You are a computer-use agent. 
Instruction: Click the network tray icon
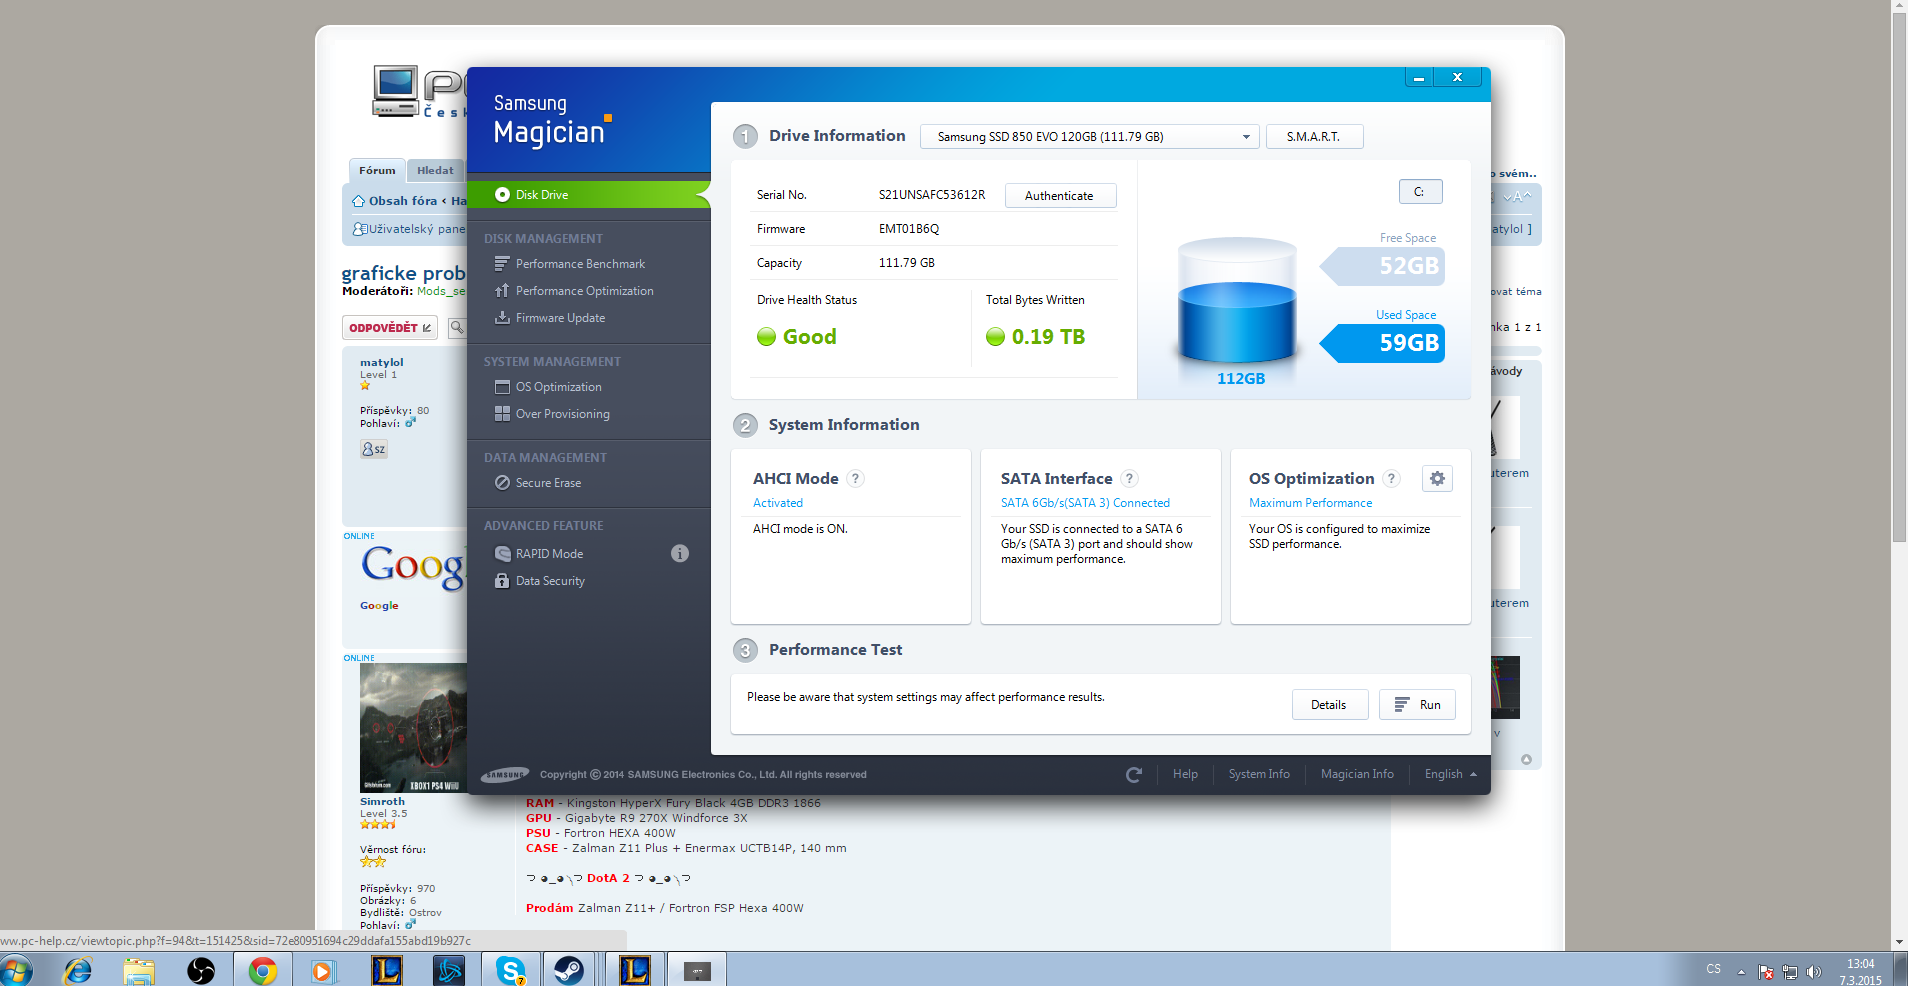[1790, 972]
